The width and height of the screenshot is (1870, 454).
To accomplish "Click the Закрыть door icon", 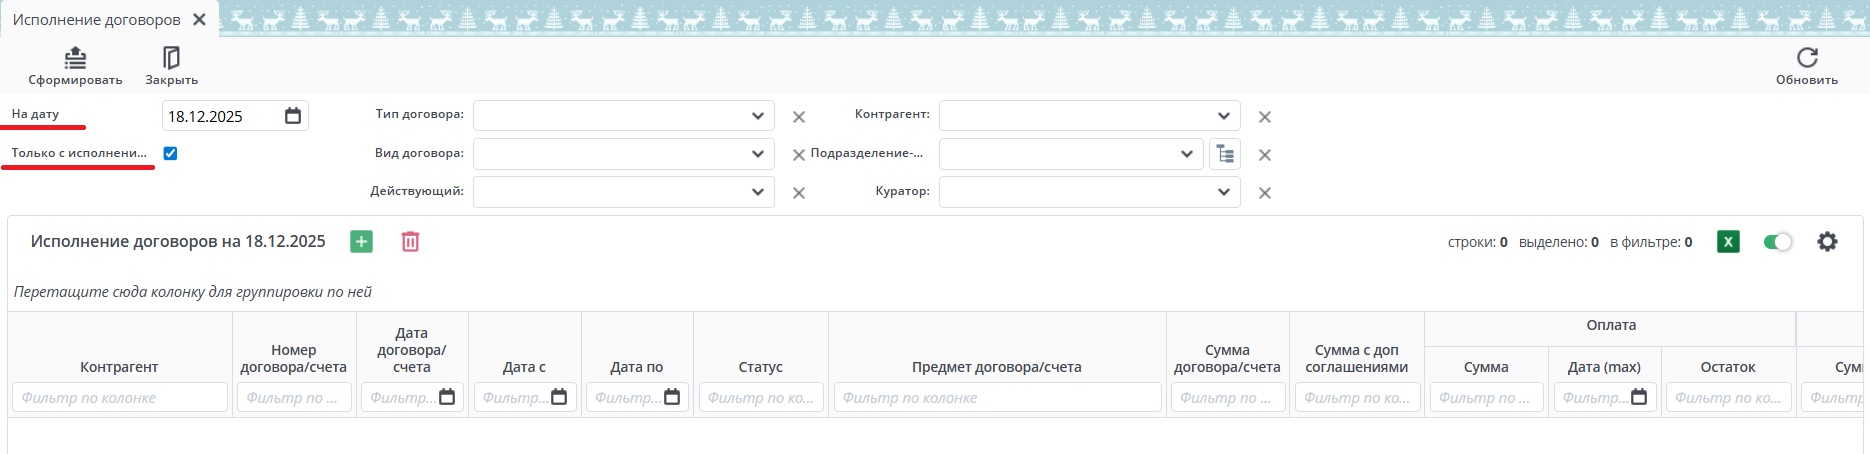I will [x=171, y=58].
